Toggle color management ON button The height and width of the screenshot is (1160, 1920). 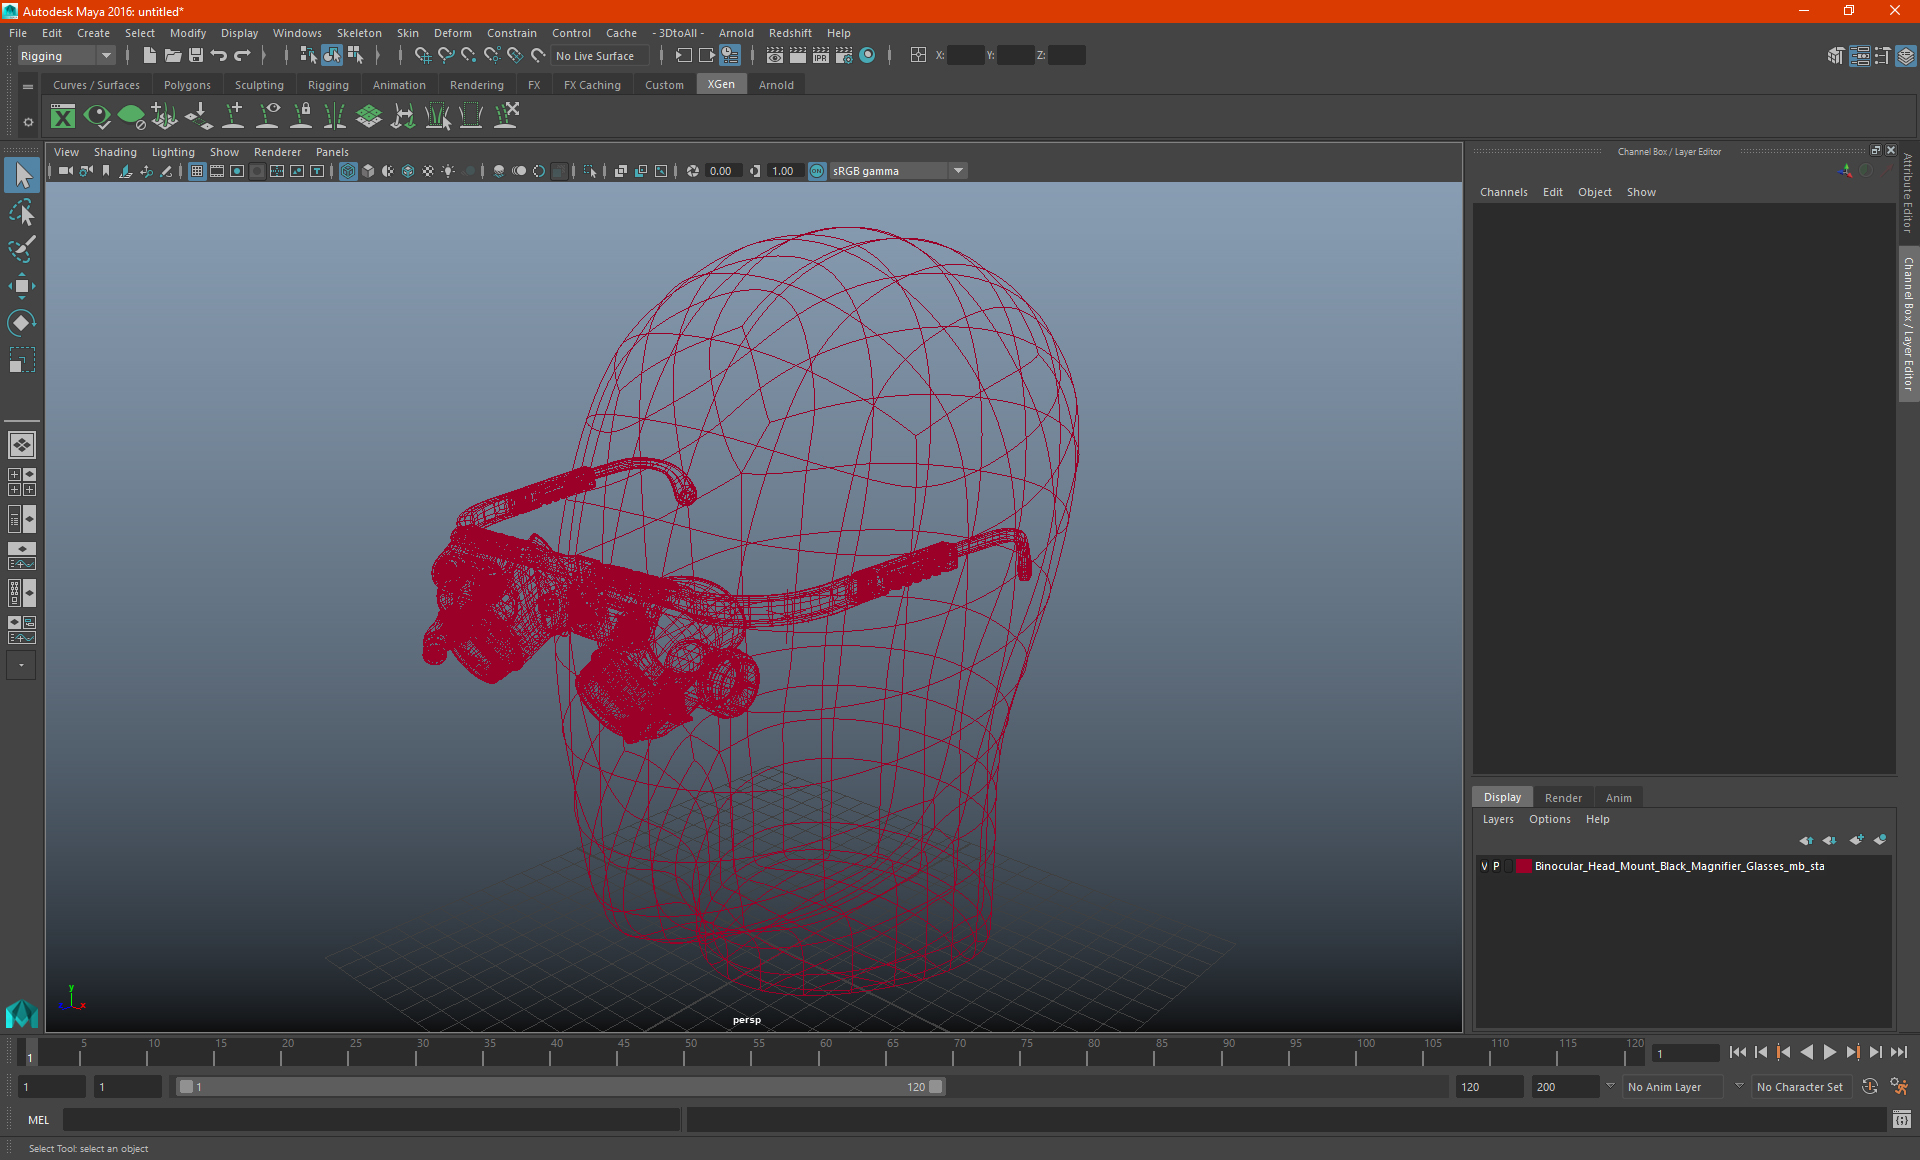[817, 171]
